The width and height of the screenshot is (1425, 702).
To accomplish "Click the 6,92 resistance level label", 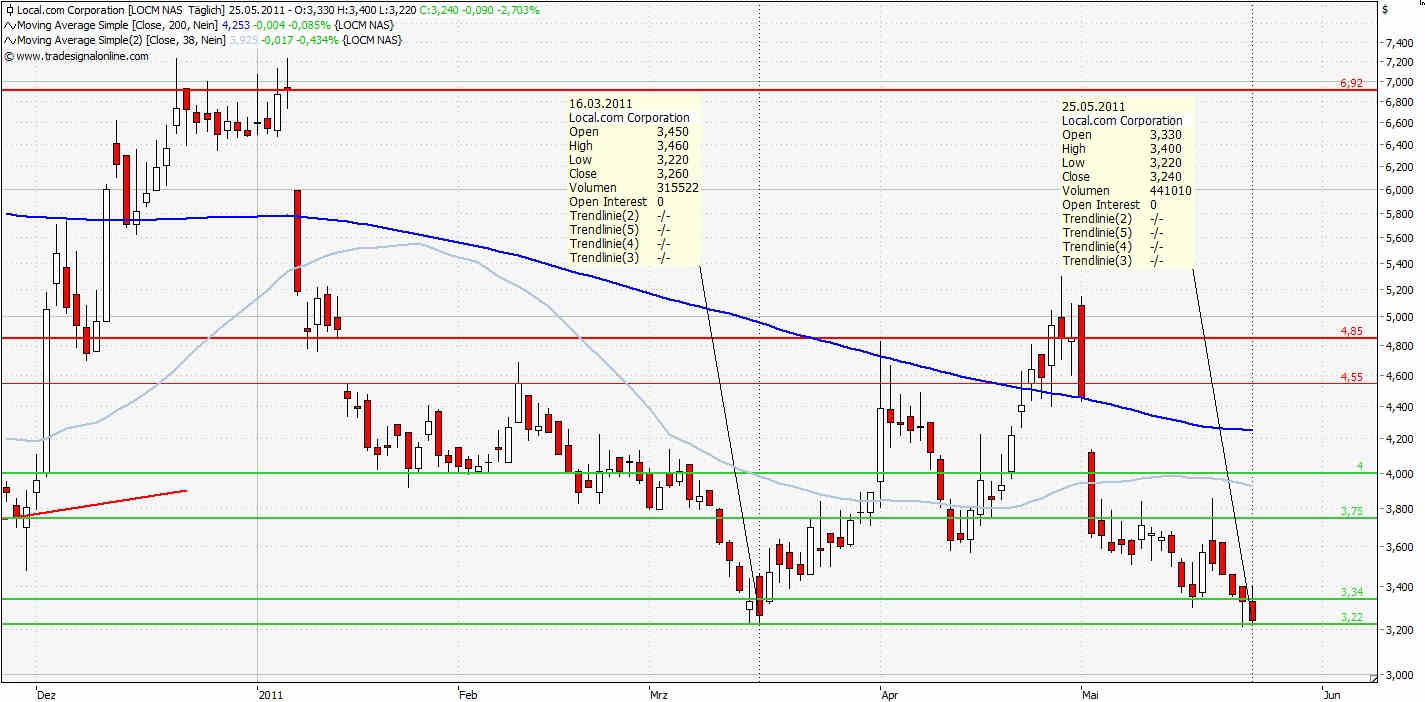I will [x=1351, y=83].
